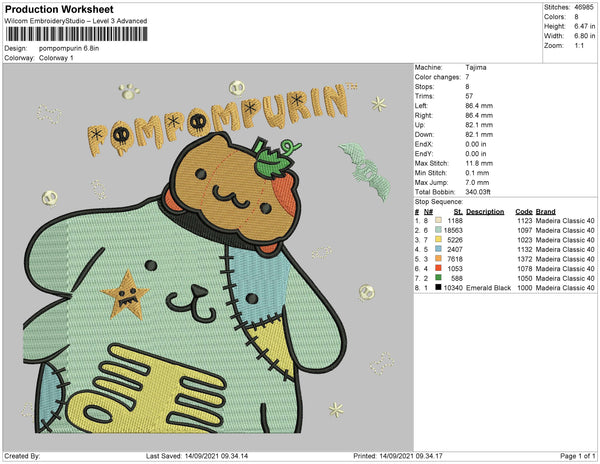Viewport: 600px width, 464px height.
Task: Click the 'Production Worksheet' title
Action: 59,10
